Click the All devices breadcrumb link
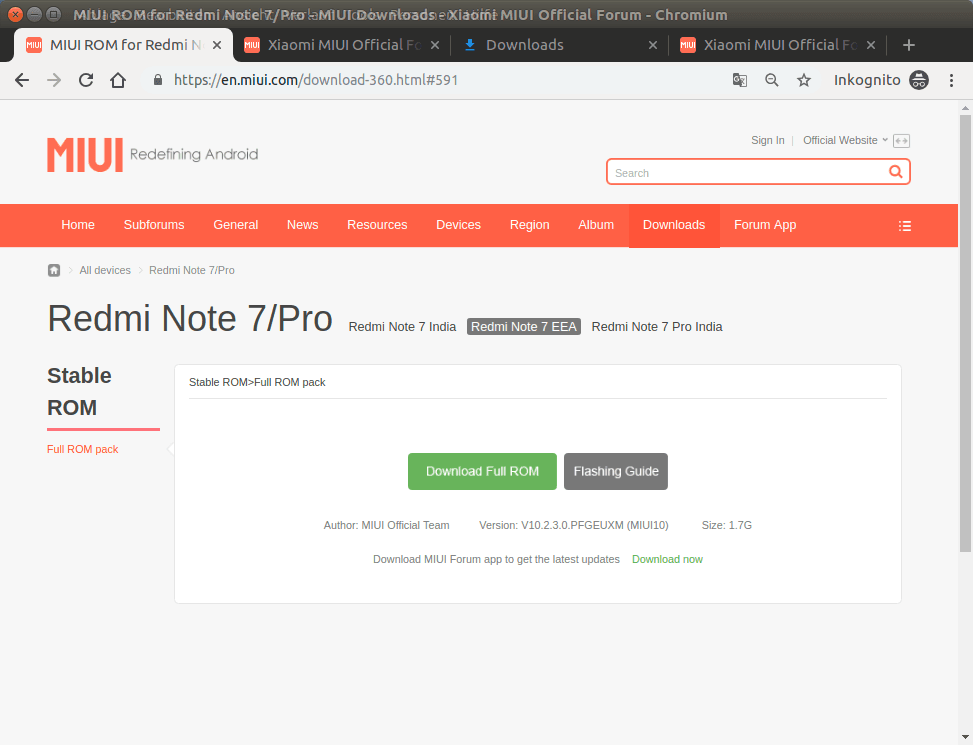This screenshot has width=973, height=745. pyautogui.click(x=105, y=270)
